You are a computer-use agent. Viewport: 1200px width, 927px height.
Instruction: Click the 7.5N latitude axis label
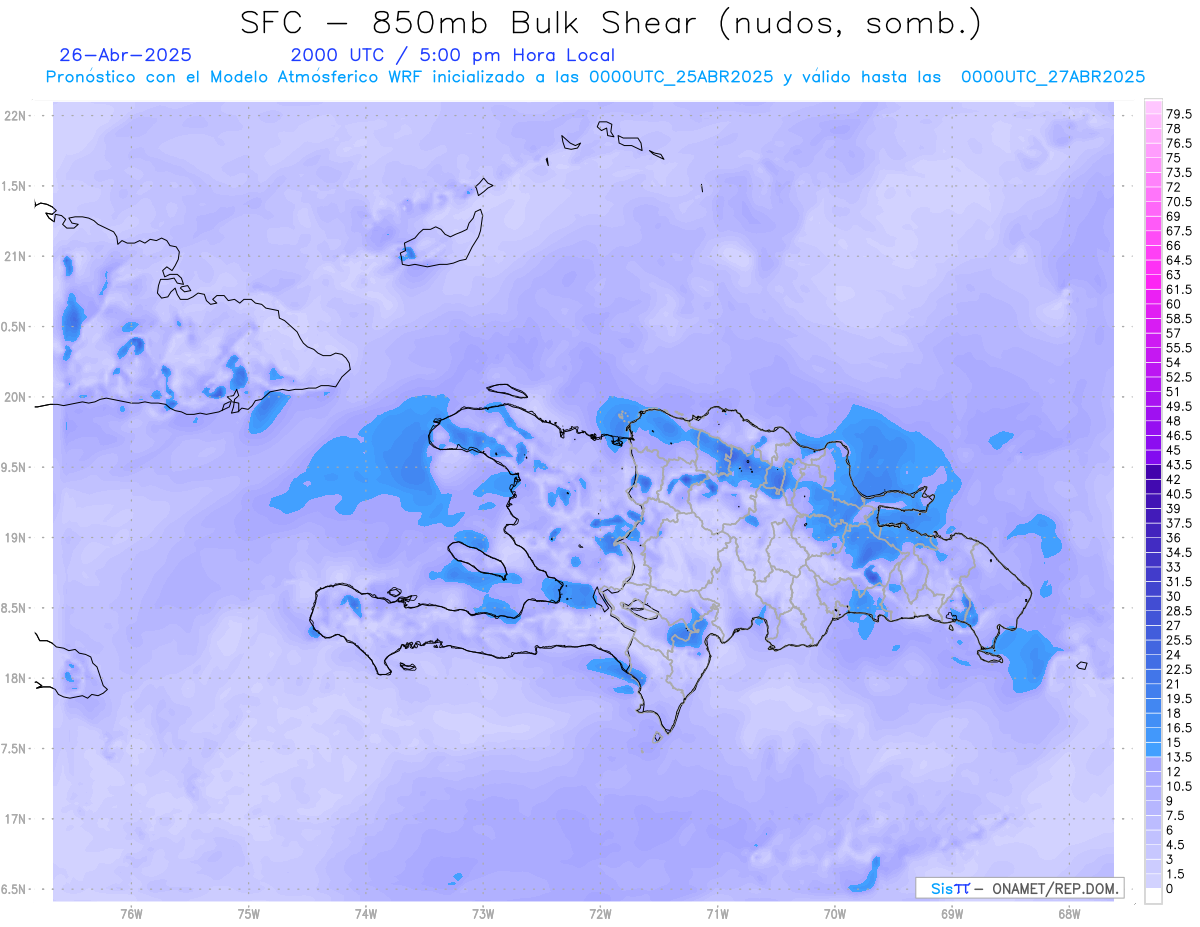14,749
